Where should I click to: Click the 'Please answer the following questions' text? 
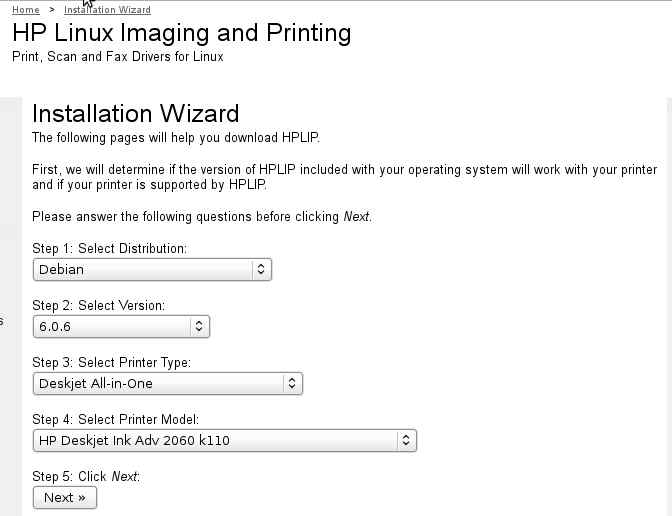201,216
